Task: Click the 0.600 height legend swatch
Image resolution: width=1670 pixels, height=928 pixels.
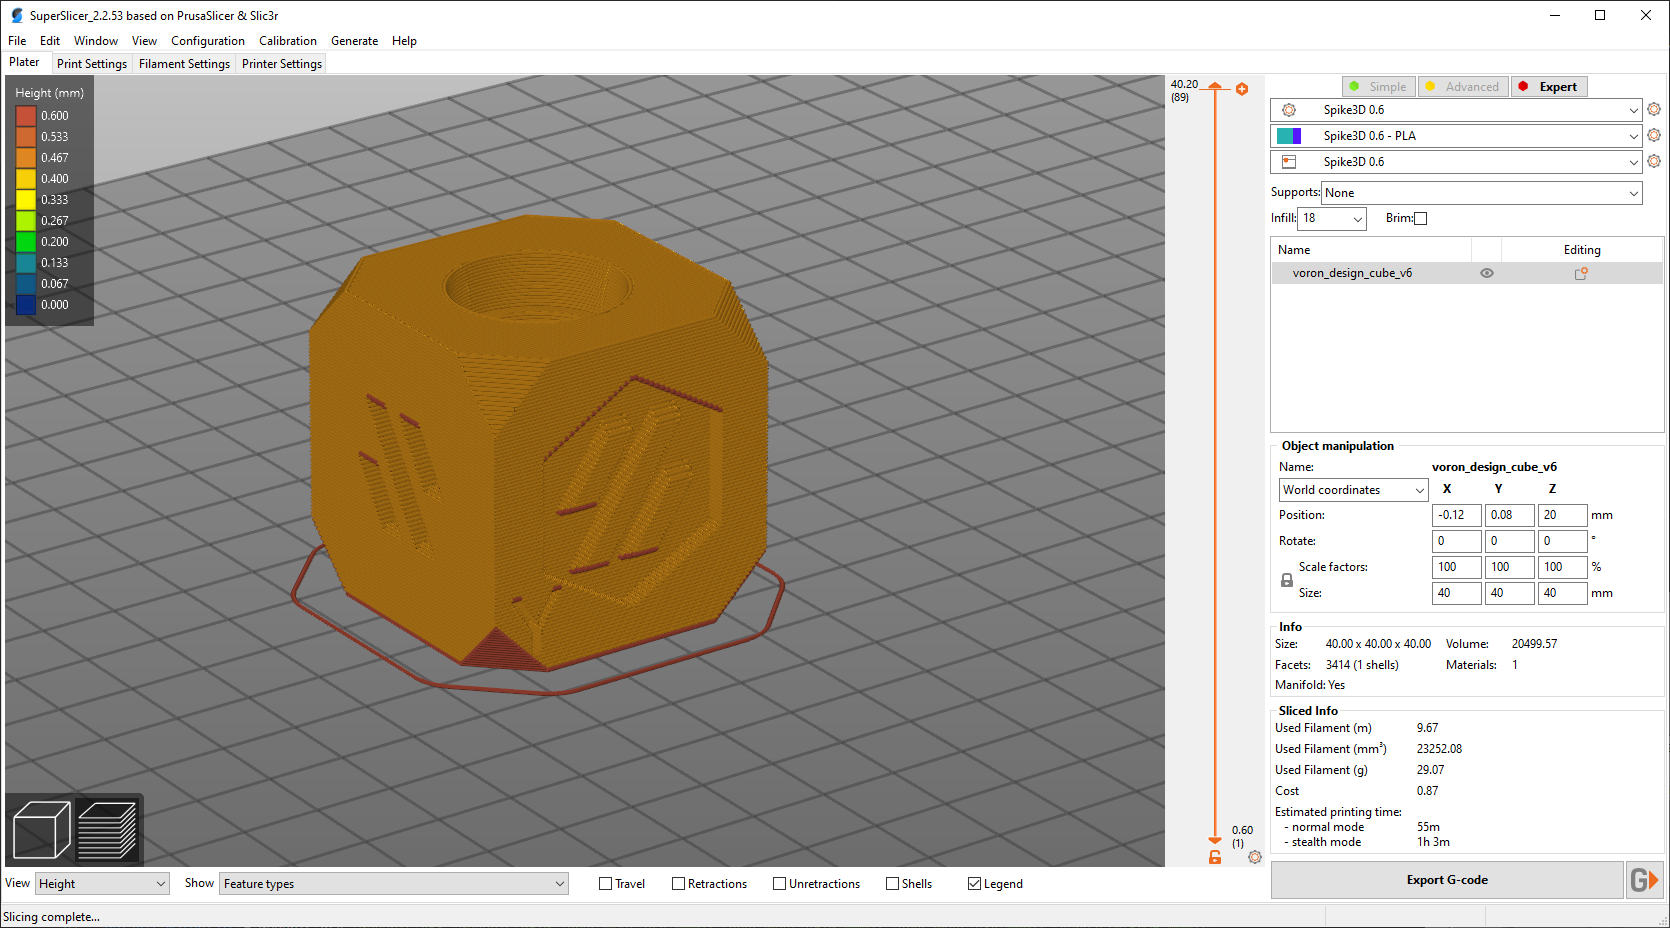Action: point(26,116)
